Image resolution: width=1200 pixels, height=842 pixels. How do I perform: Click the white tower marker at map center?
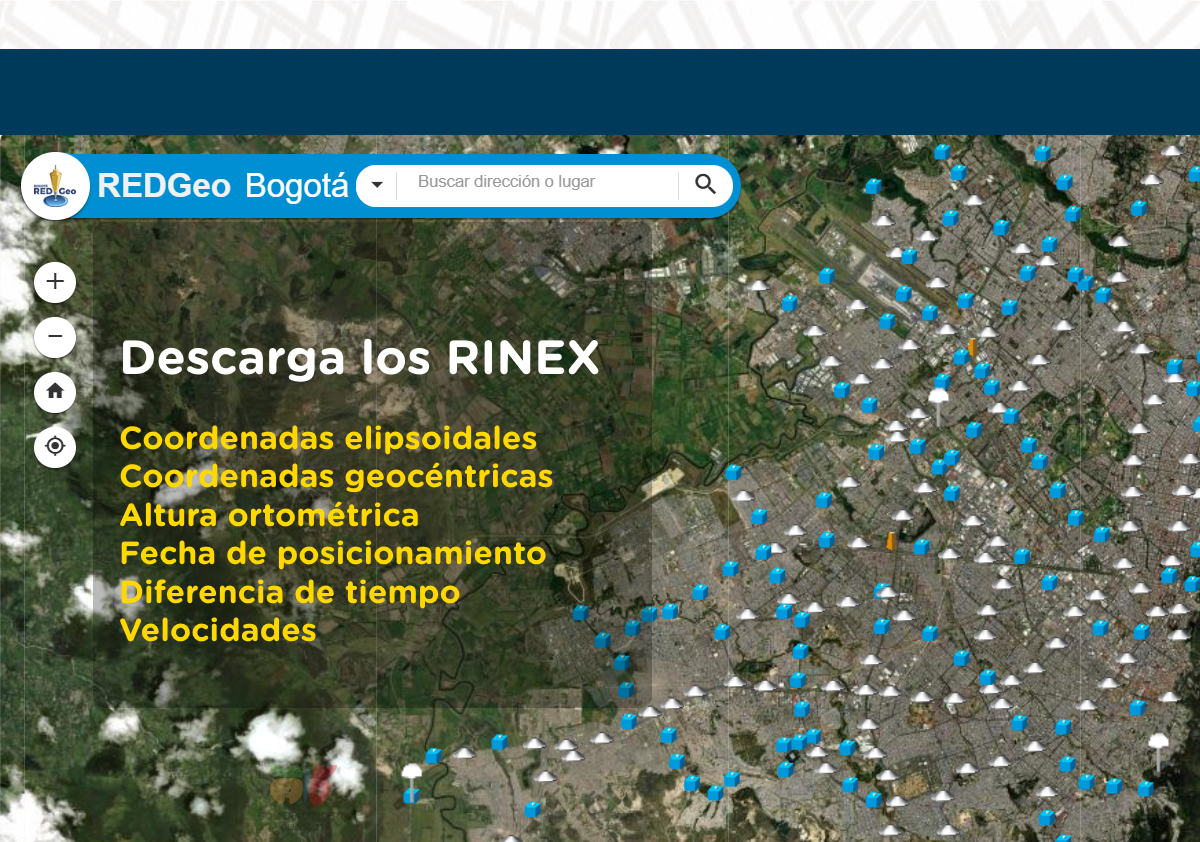[x=937, y=399]
